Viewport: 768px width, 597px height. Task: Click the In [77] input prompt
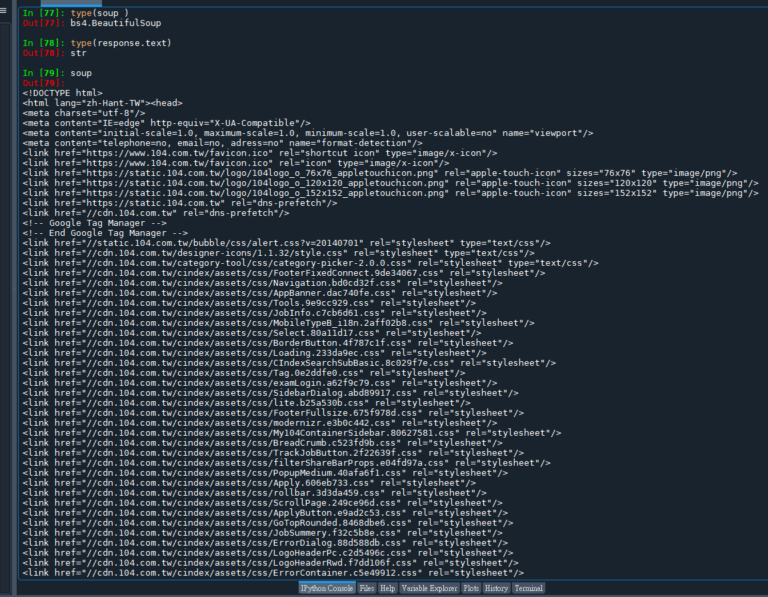click(41, 12)
